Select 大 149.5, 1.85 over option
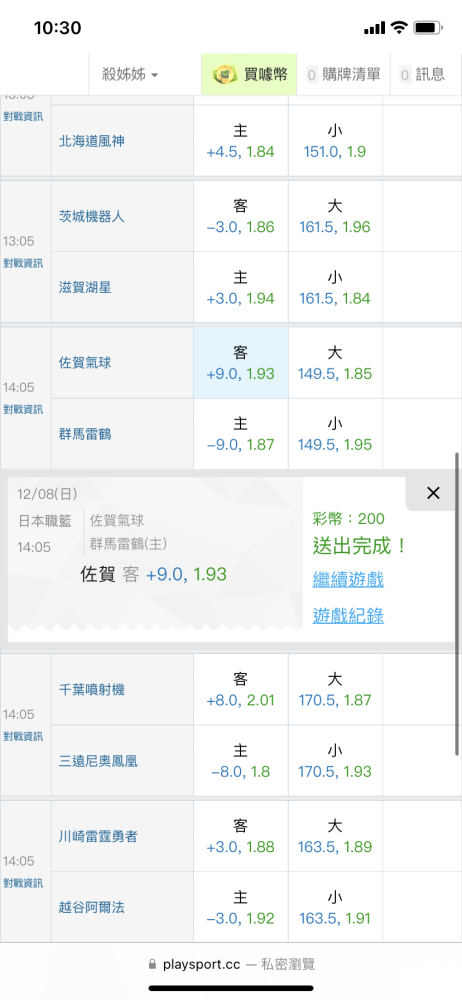 (x=335, y=363)
